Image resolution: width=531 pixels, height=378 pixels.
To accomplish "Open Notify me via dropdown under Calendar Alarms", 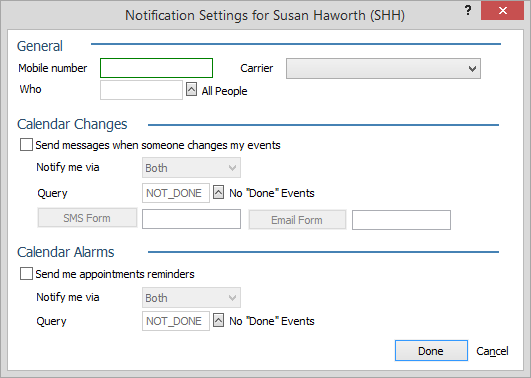I will pyautogui.click(x=191, y=298).
